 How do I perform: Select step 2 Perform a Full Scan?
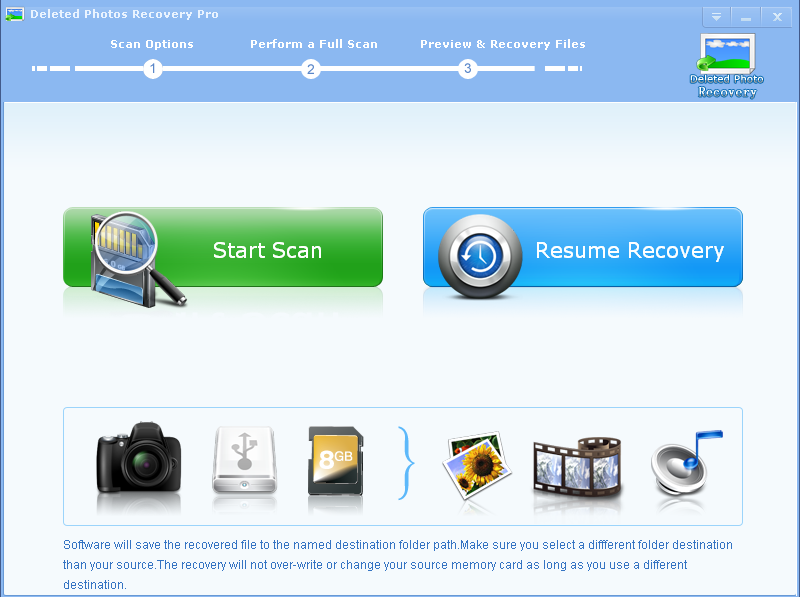click(313, 44)
